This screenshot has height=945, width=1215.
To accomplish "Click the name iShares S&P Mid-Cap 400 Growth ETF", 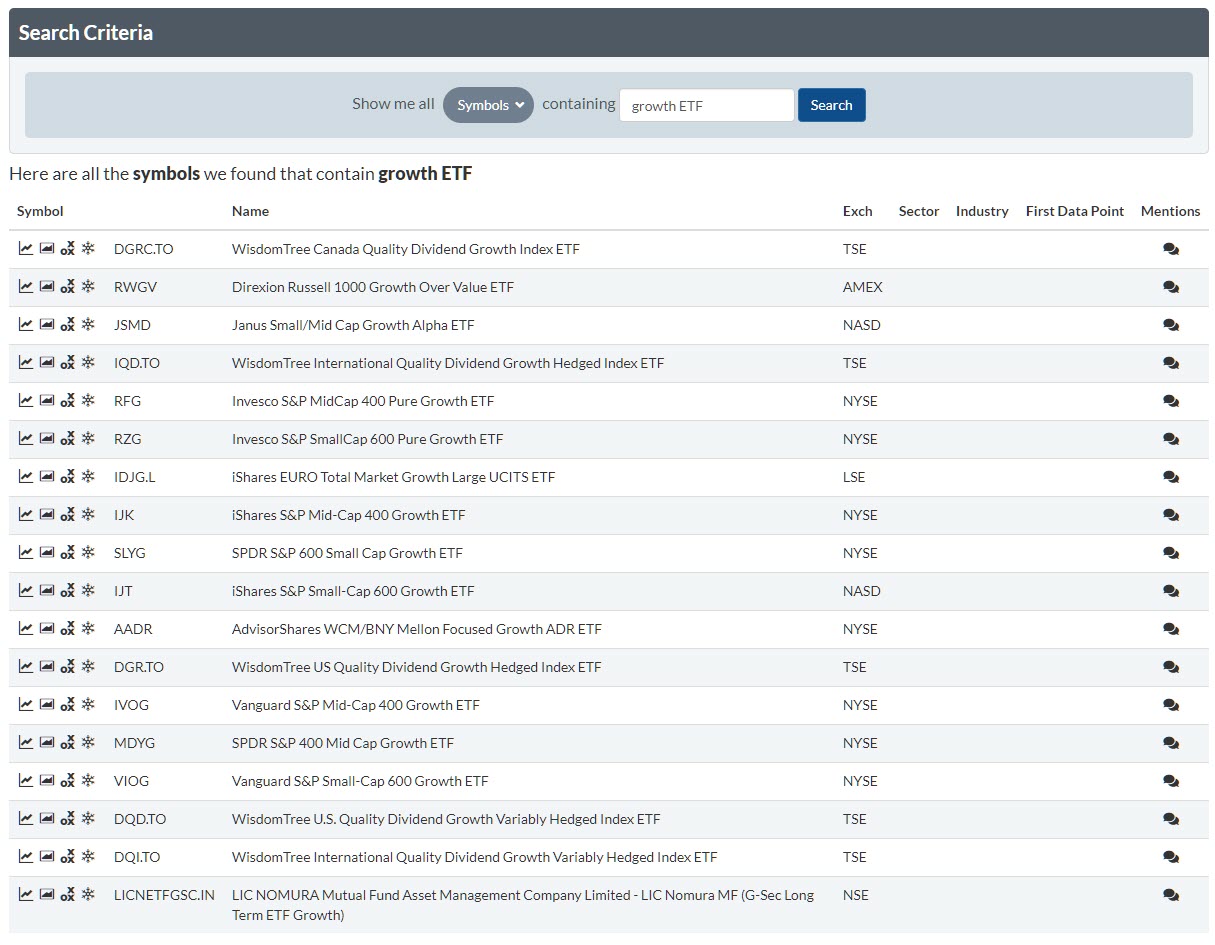I will (x=349, y=515).
